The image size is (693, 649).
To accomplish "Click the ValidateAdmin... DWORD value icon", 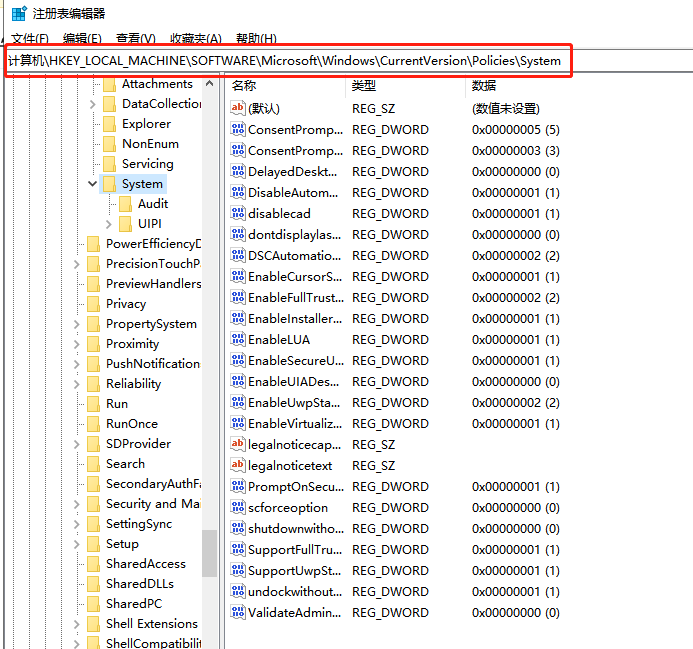I will tap(238, 612).
